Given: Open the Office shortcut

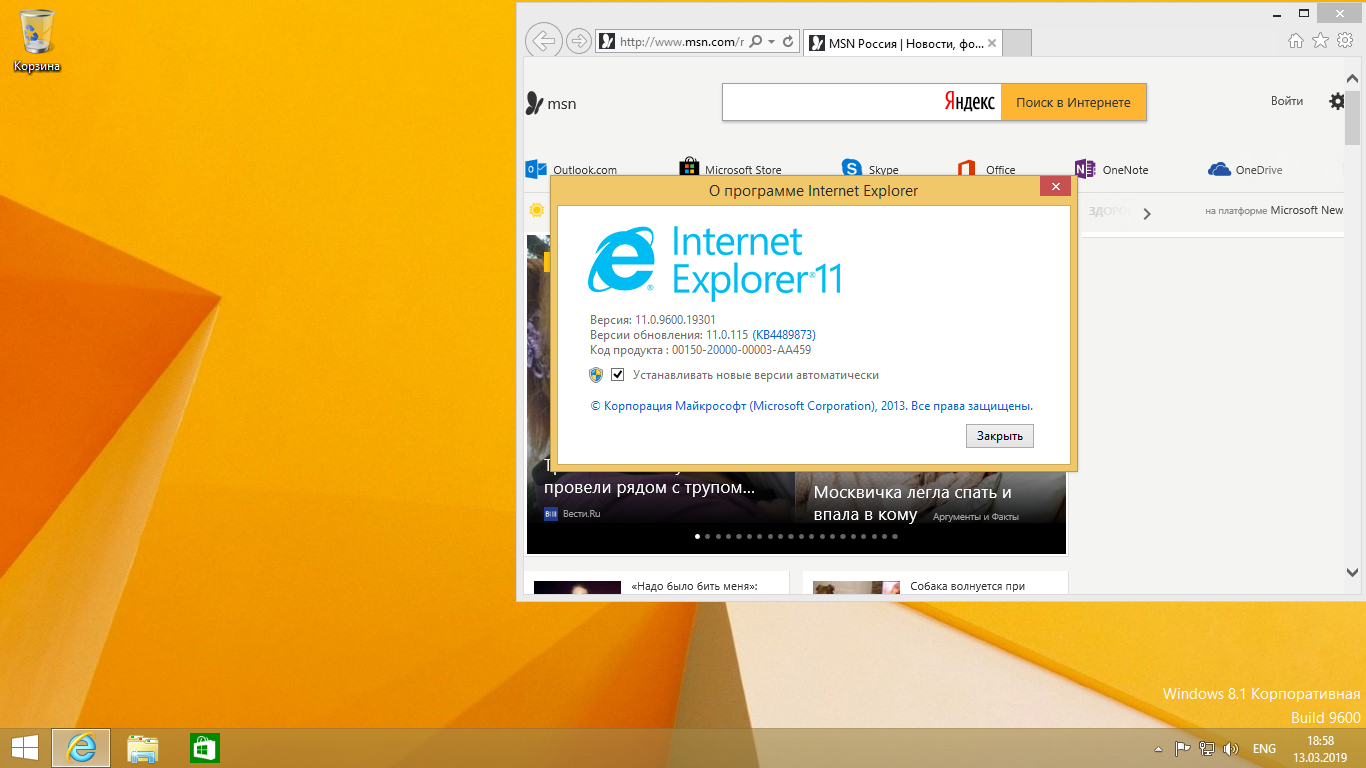Looking at the screenshot, I should (986, 169).
